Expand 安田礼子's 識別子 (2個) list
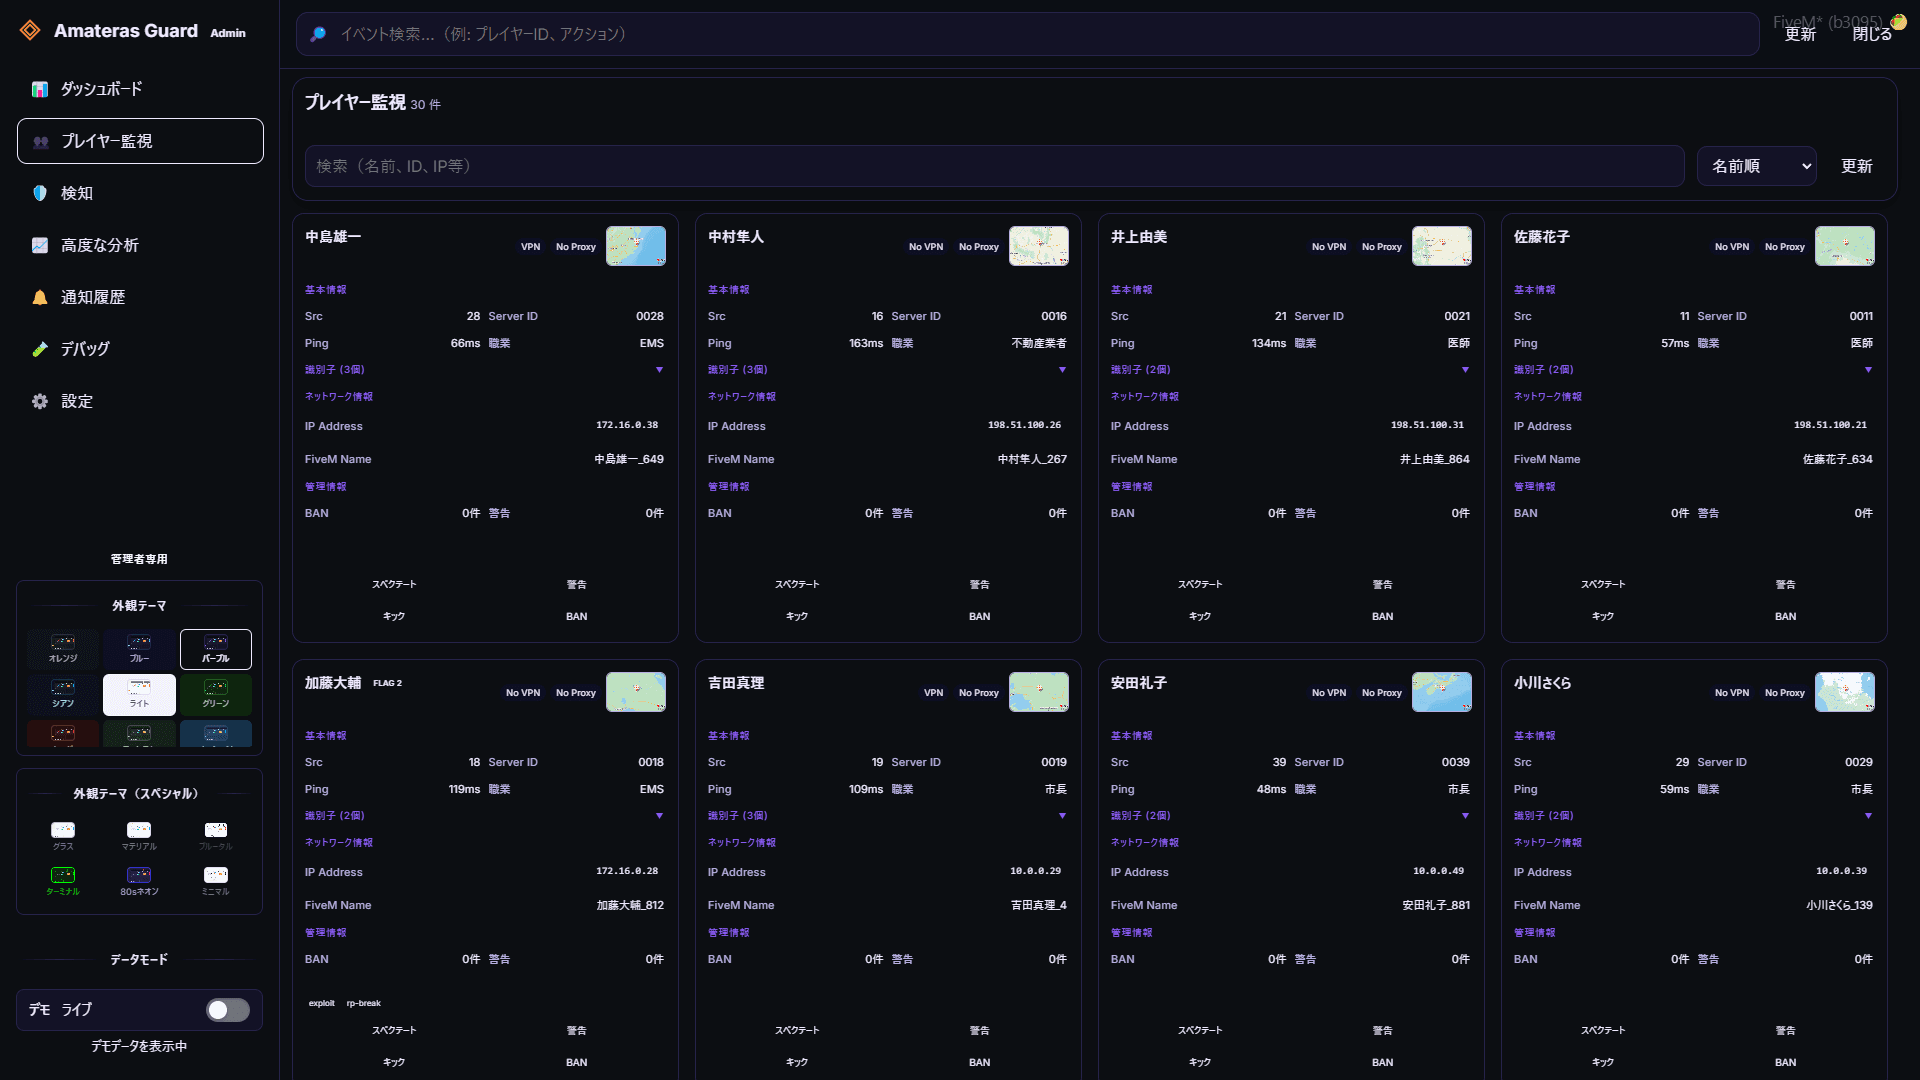1920x1080 pixels. click(x=1291, y=816)
